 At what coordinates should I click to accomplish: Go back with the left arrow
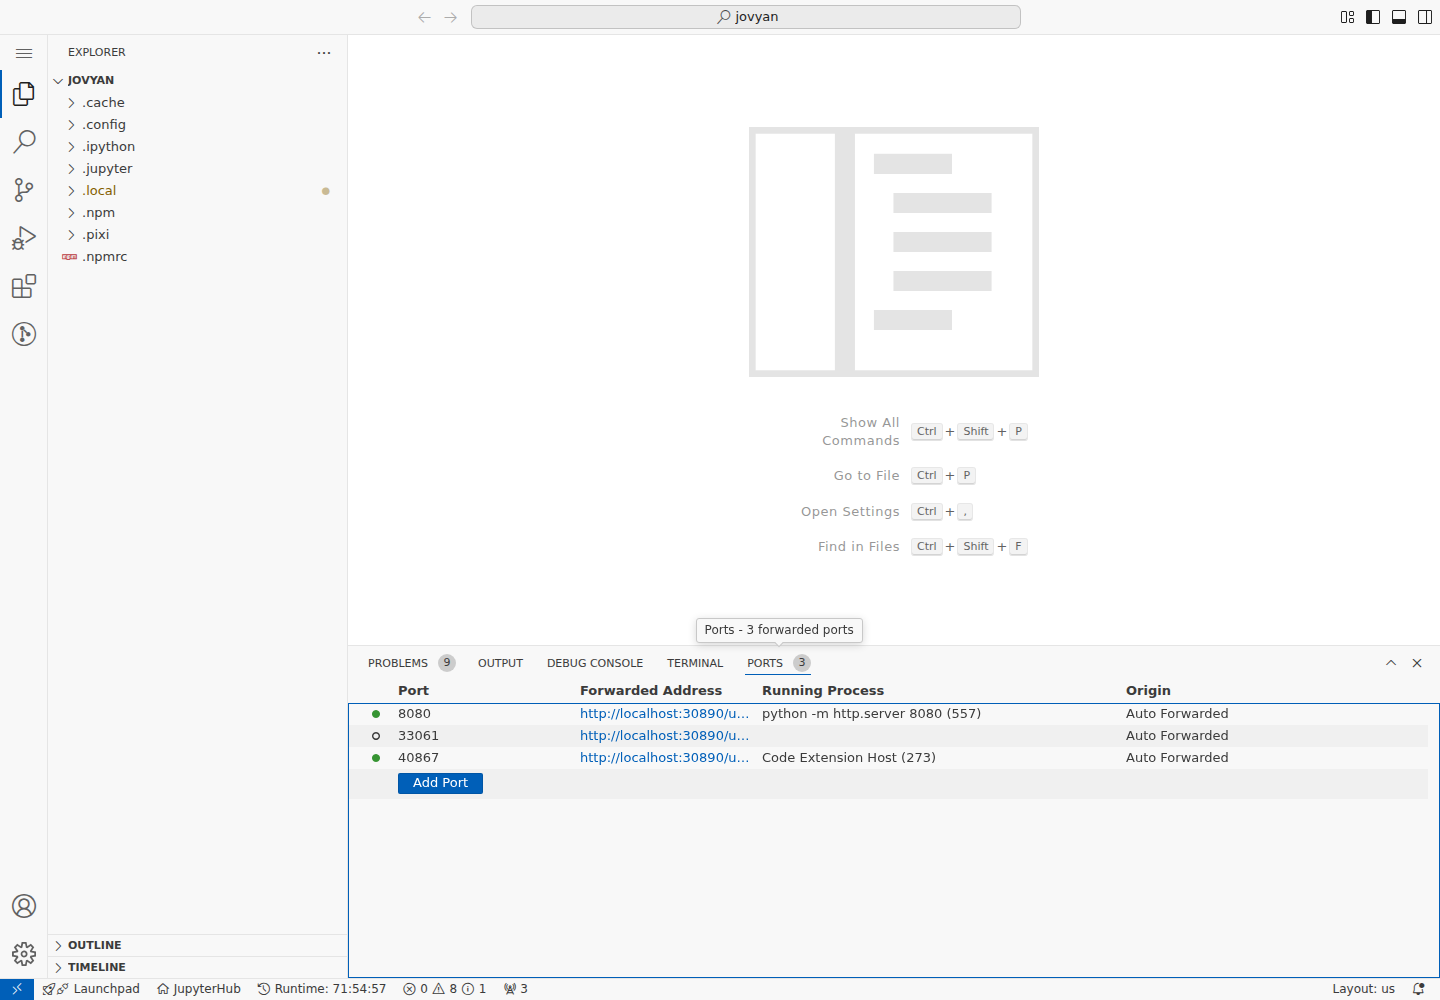425,17
